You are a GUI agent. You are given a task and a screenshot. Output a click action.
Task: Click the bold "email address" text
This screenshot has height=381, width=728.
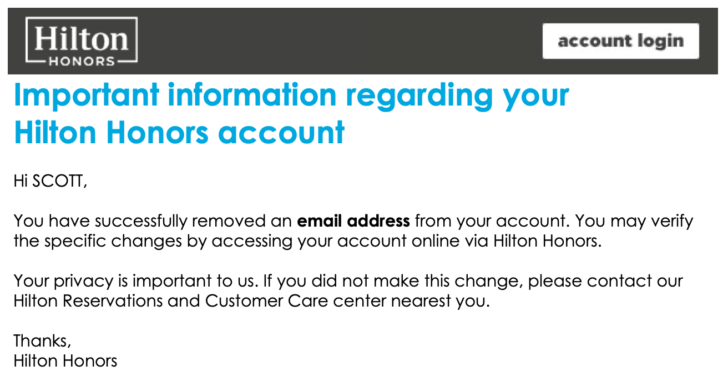click(x=353, y=220)
